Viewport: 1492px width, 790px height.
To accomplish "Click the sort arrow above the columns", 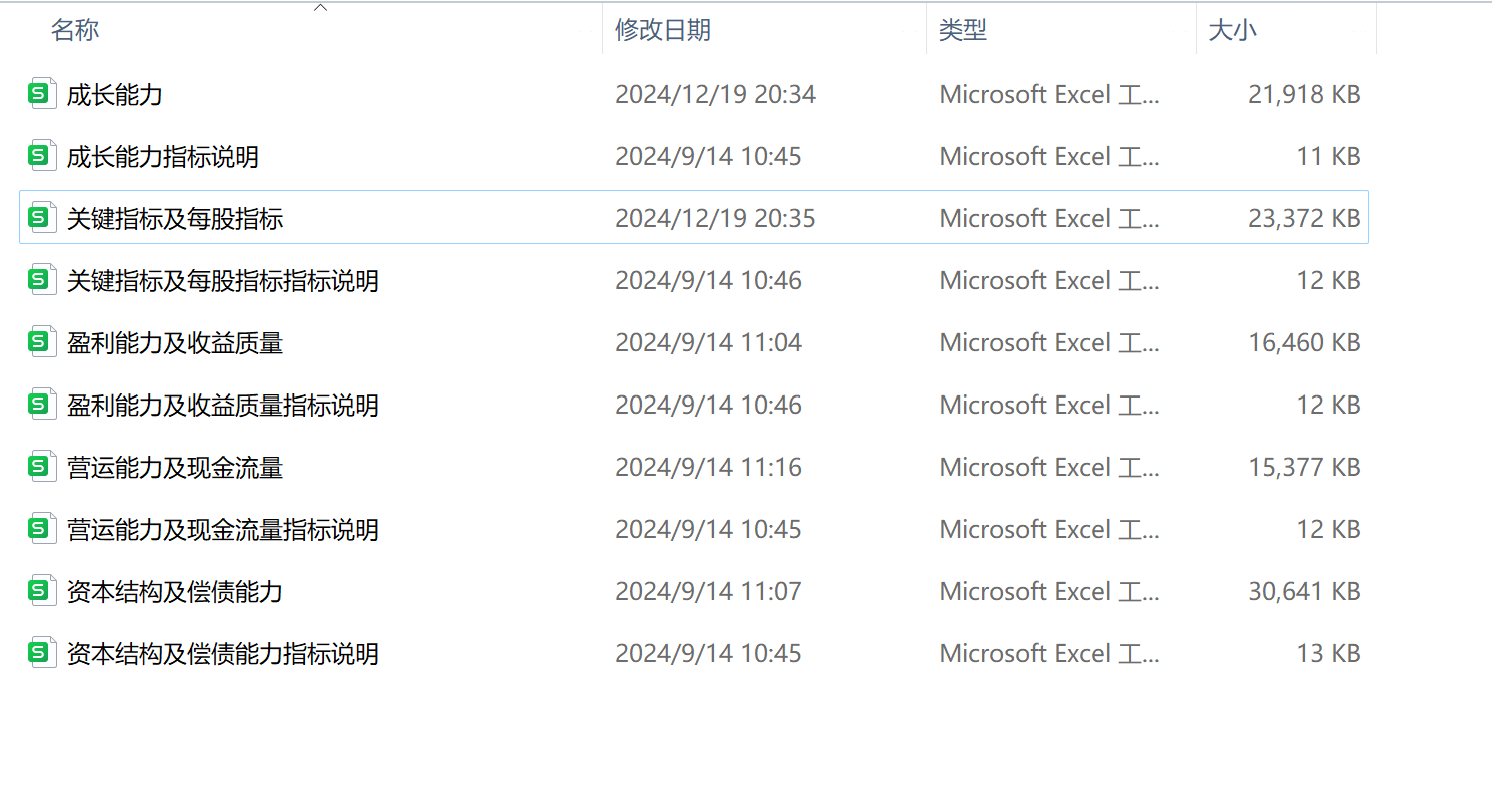I will pos(320,8).
